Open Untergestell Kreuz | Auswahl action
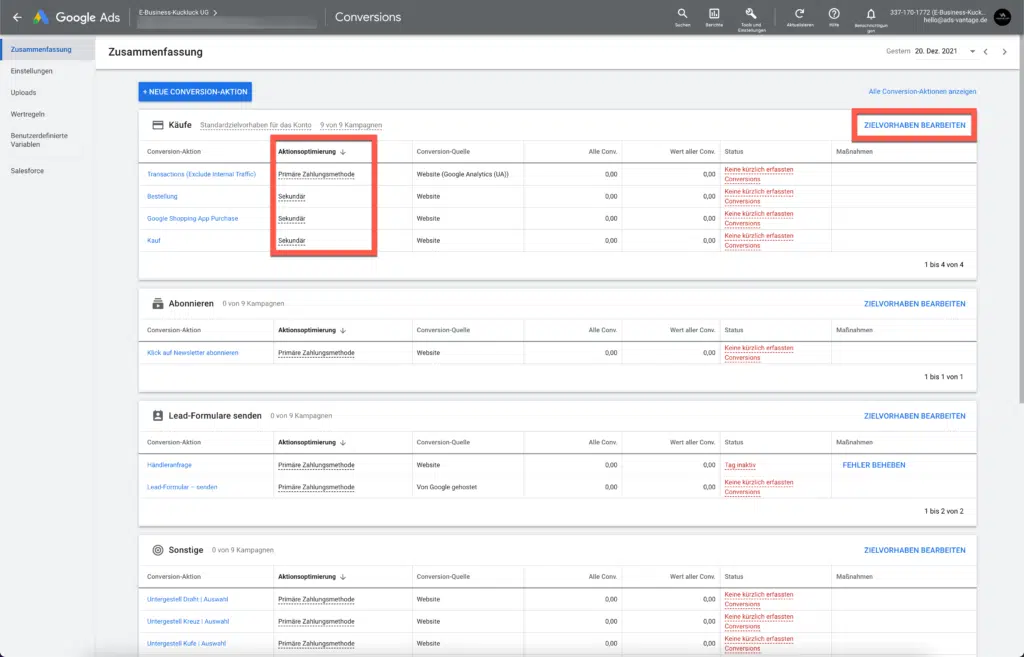The width and height of the screenshot is (1024, 657). [x=188, y=622]
